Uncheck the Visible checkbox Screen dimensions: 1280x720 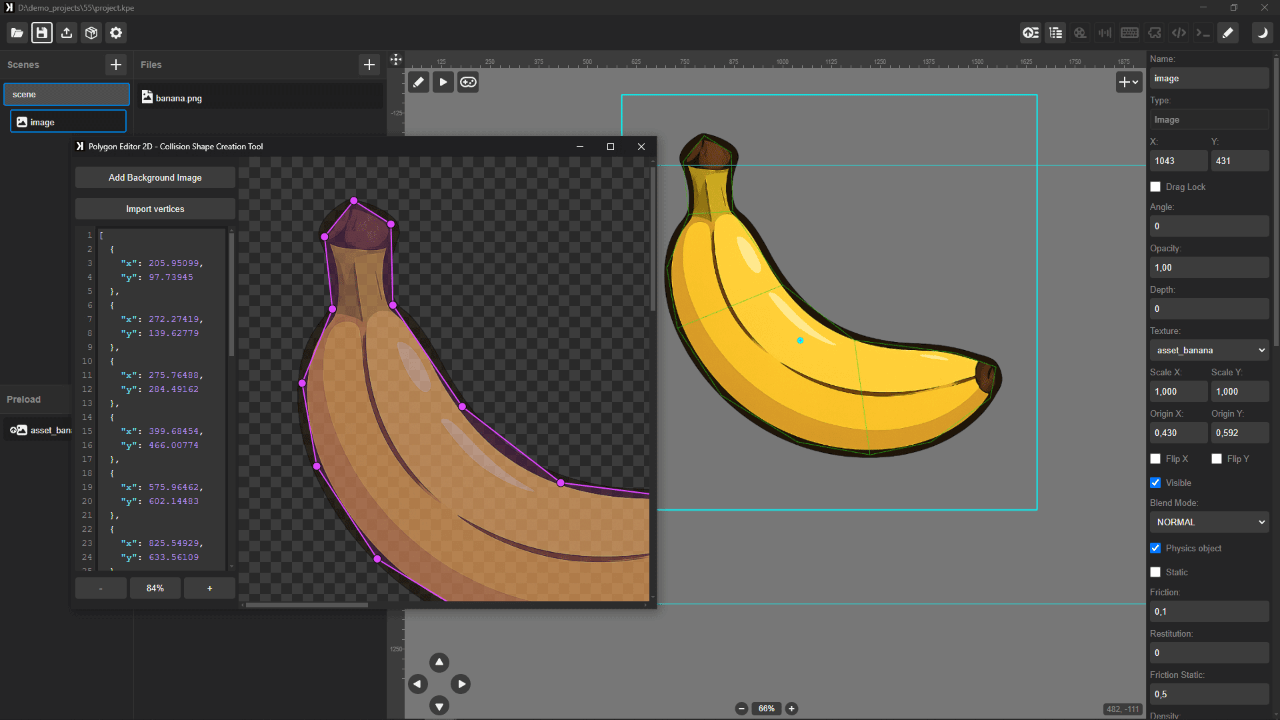pyautogui.click(x=1156, y=483)
